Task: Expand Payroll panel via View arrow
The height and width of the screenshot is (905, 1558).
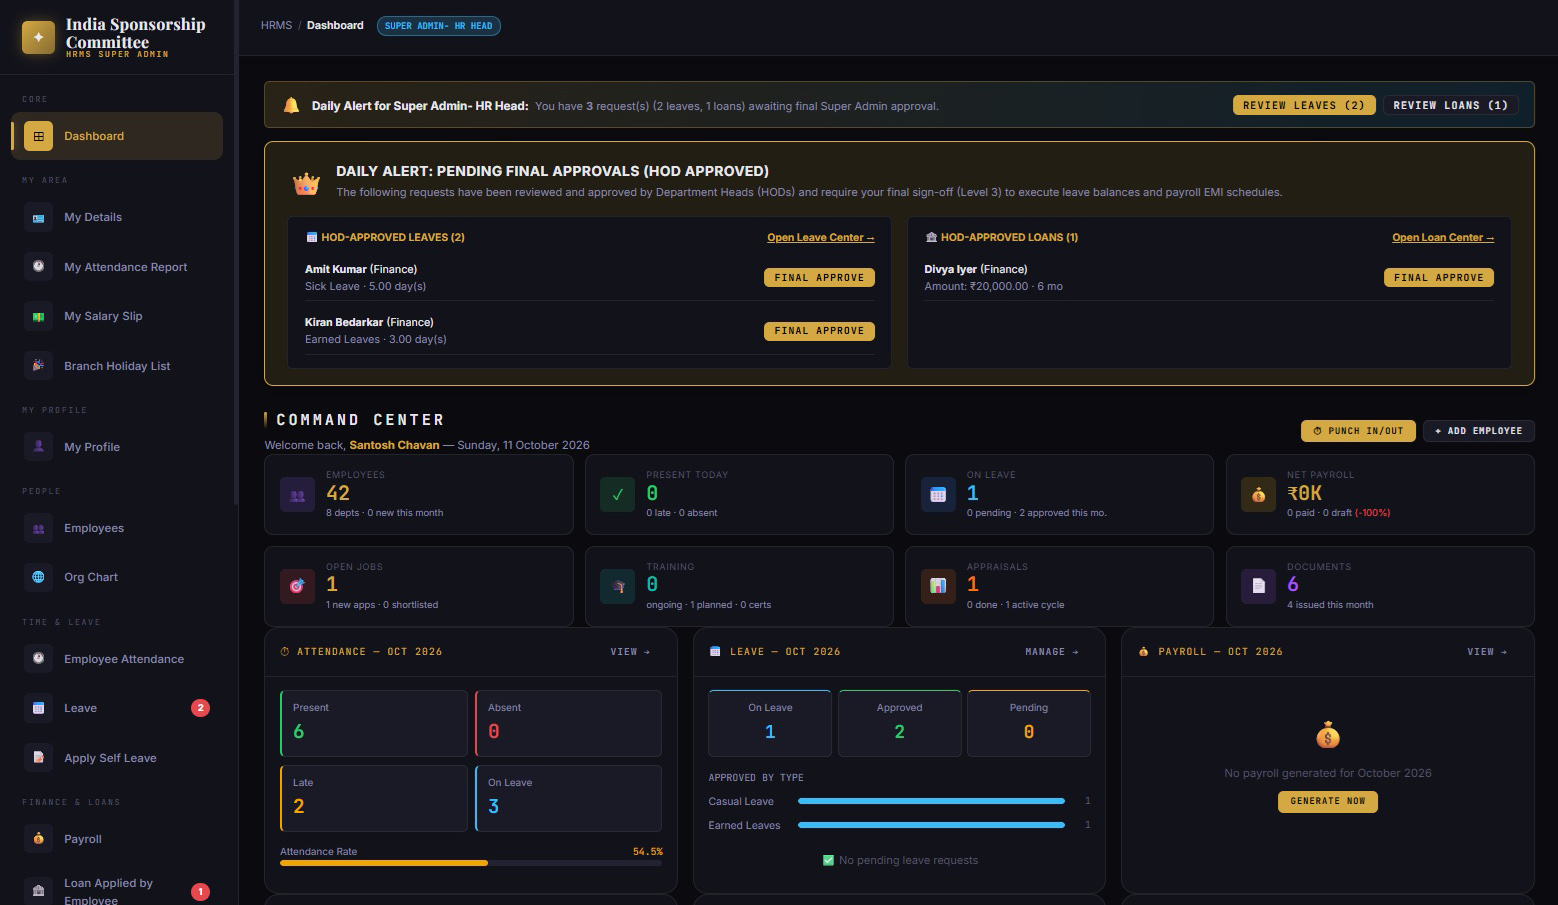Action: tap(1487, 652)
